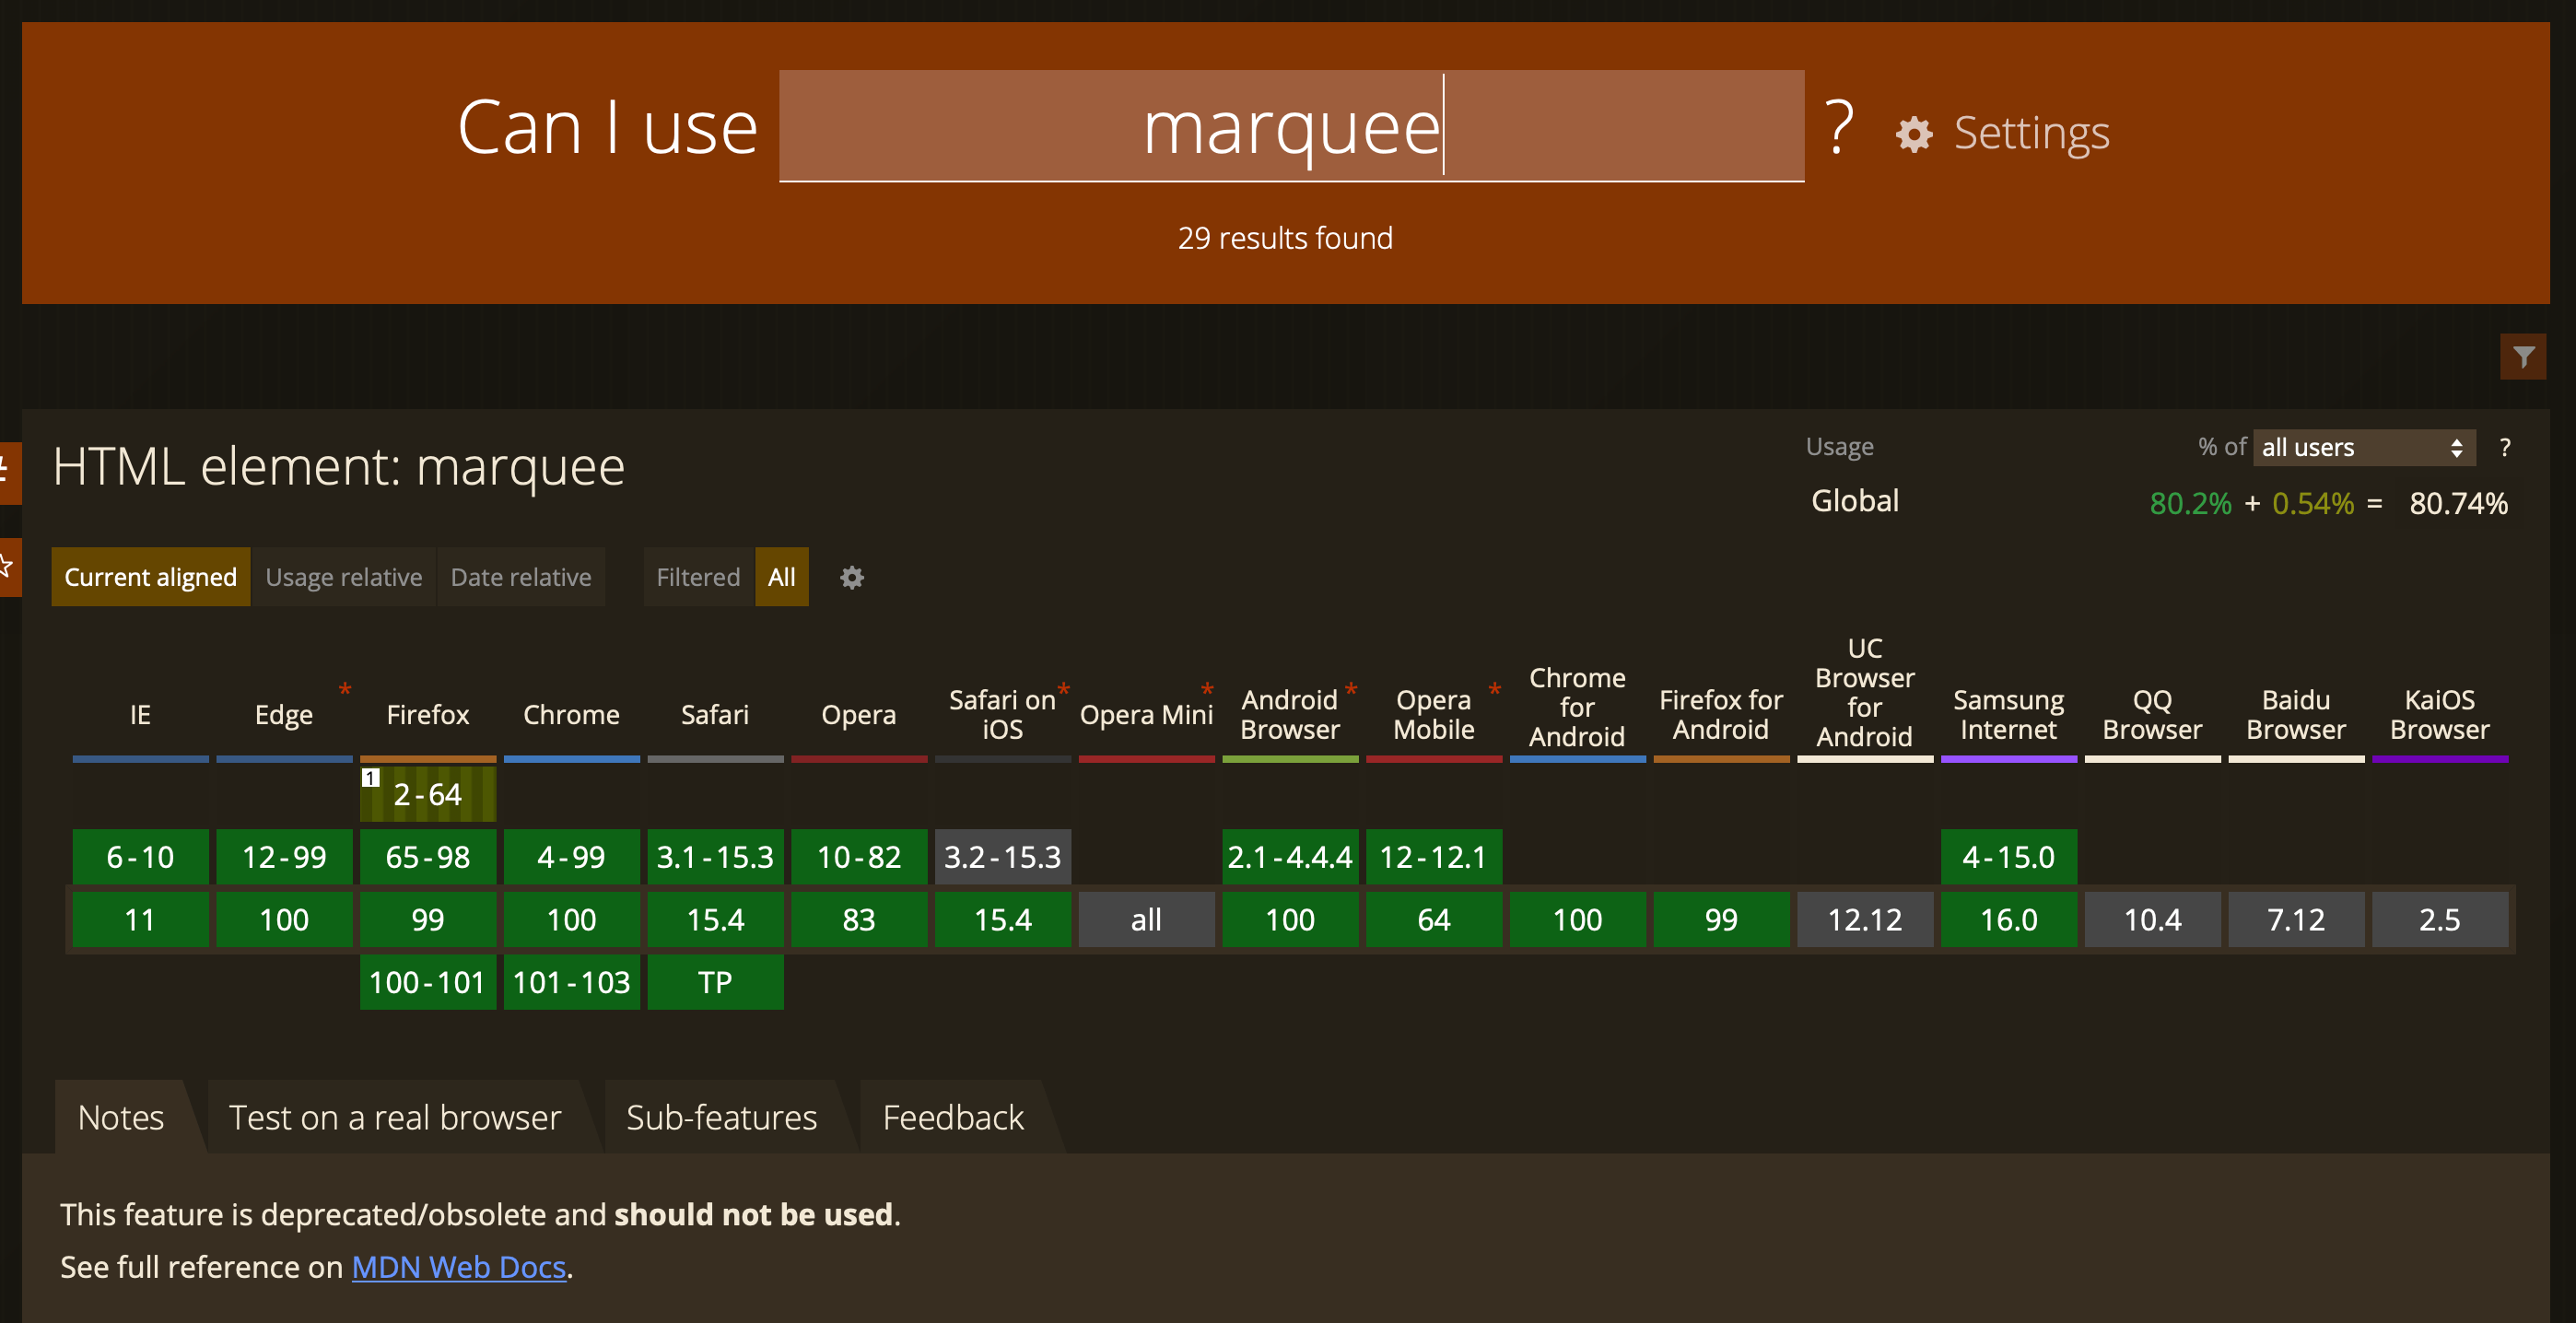Follow the MDN Web Docs link
The image size is (2576, 1323).
pyautogui.click(x=458, y=1267)
